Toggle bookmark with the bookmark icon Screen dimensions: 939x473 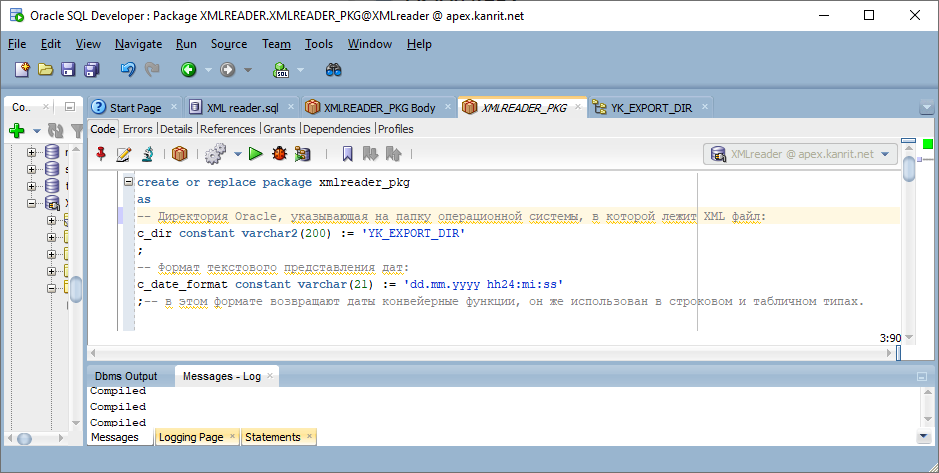pyautogui.click(x=347, y=154)
